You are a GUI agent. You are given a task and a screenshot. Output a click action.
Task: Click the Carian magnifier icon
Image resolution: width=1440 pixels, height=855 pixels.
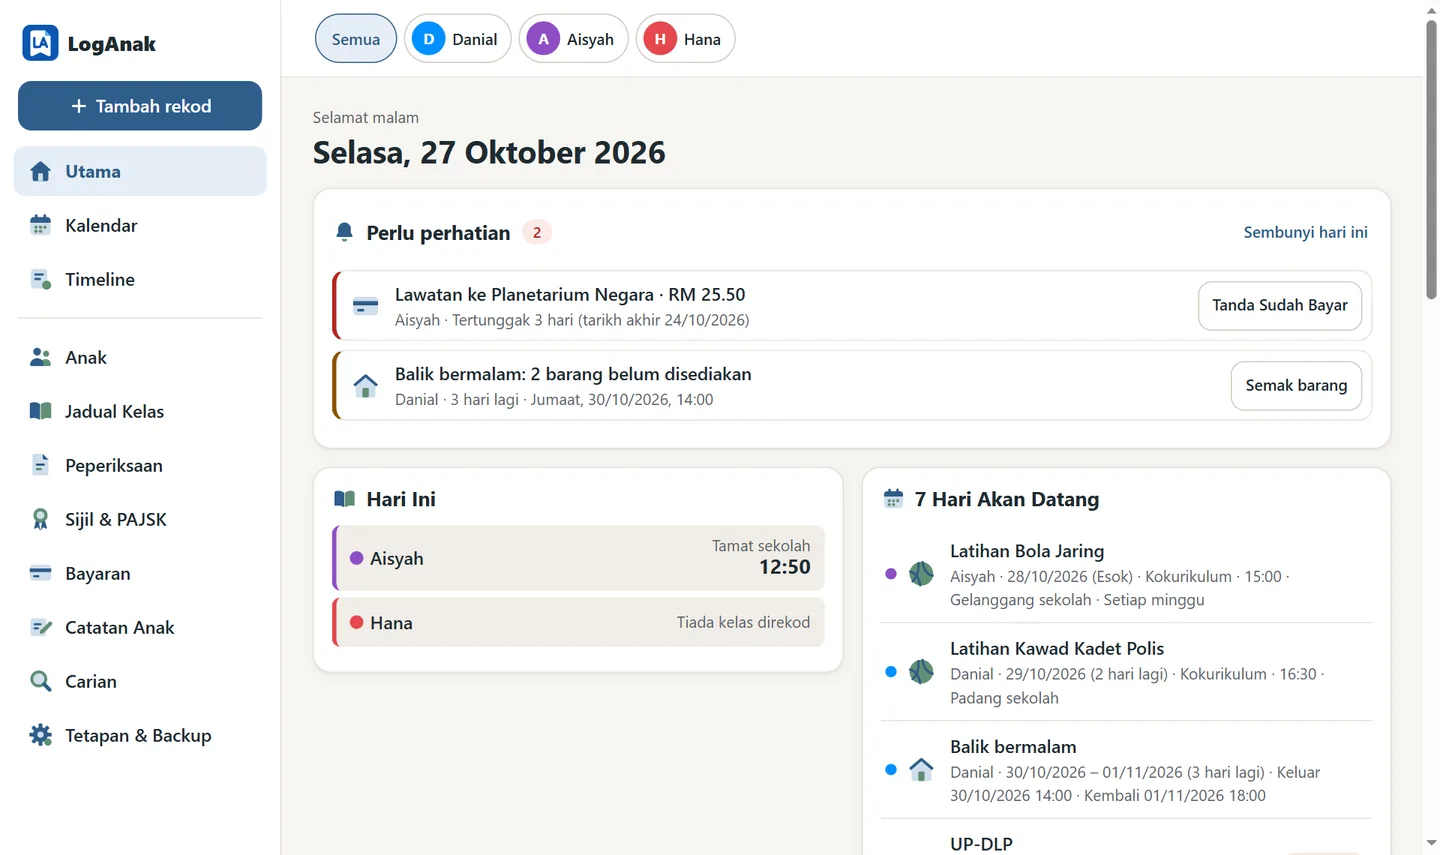point(40,681)
